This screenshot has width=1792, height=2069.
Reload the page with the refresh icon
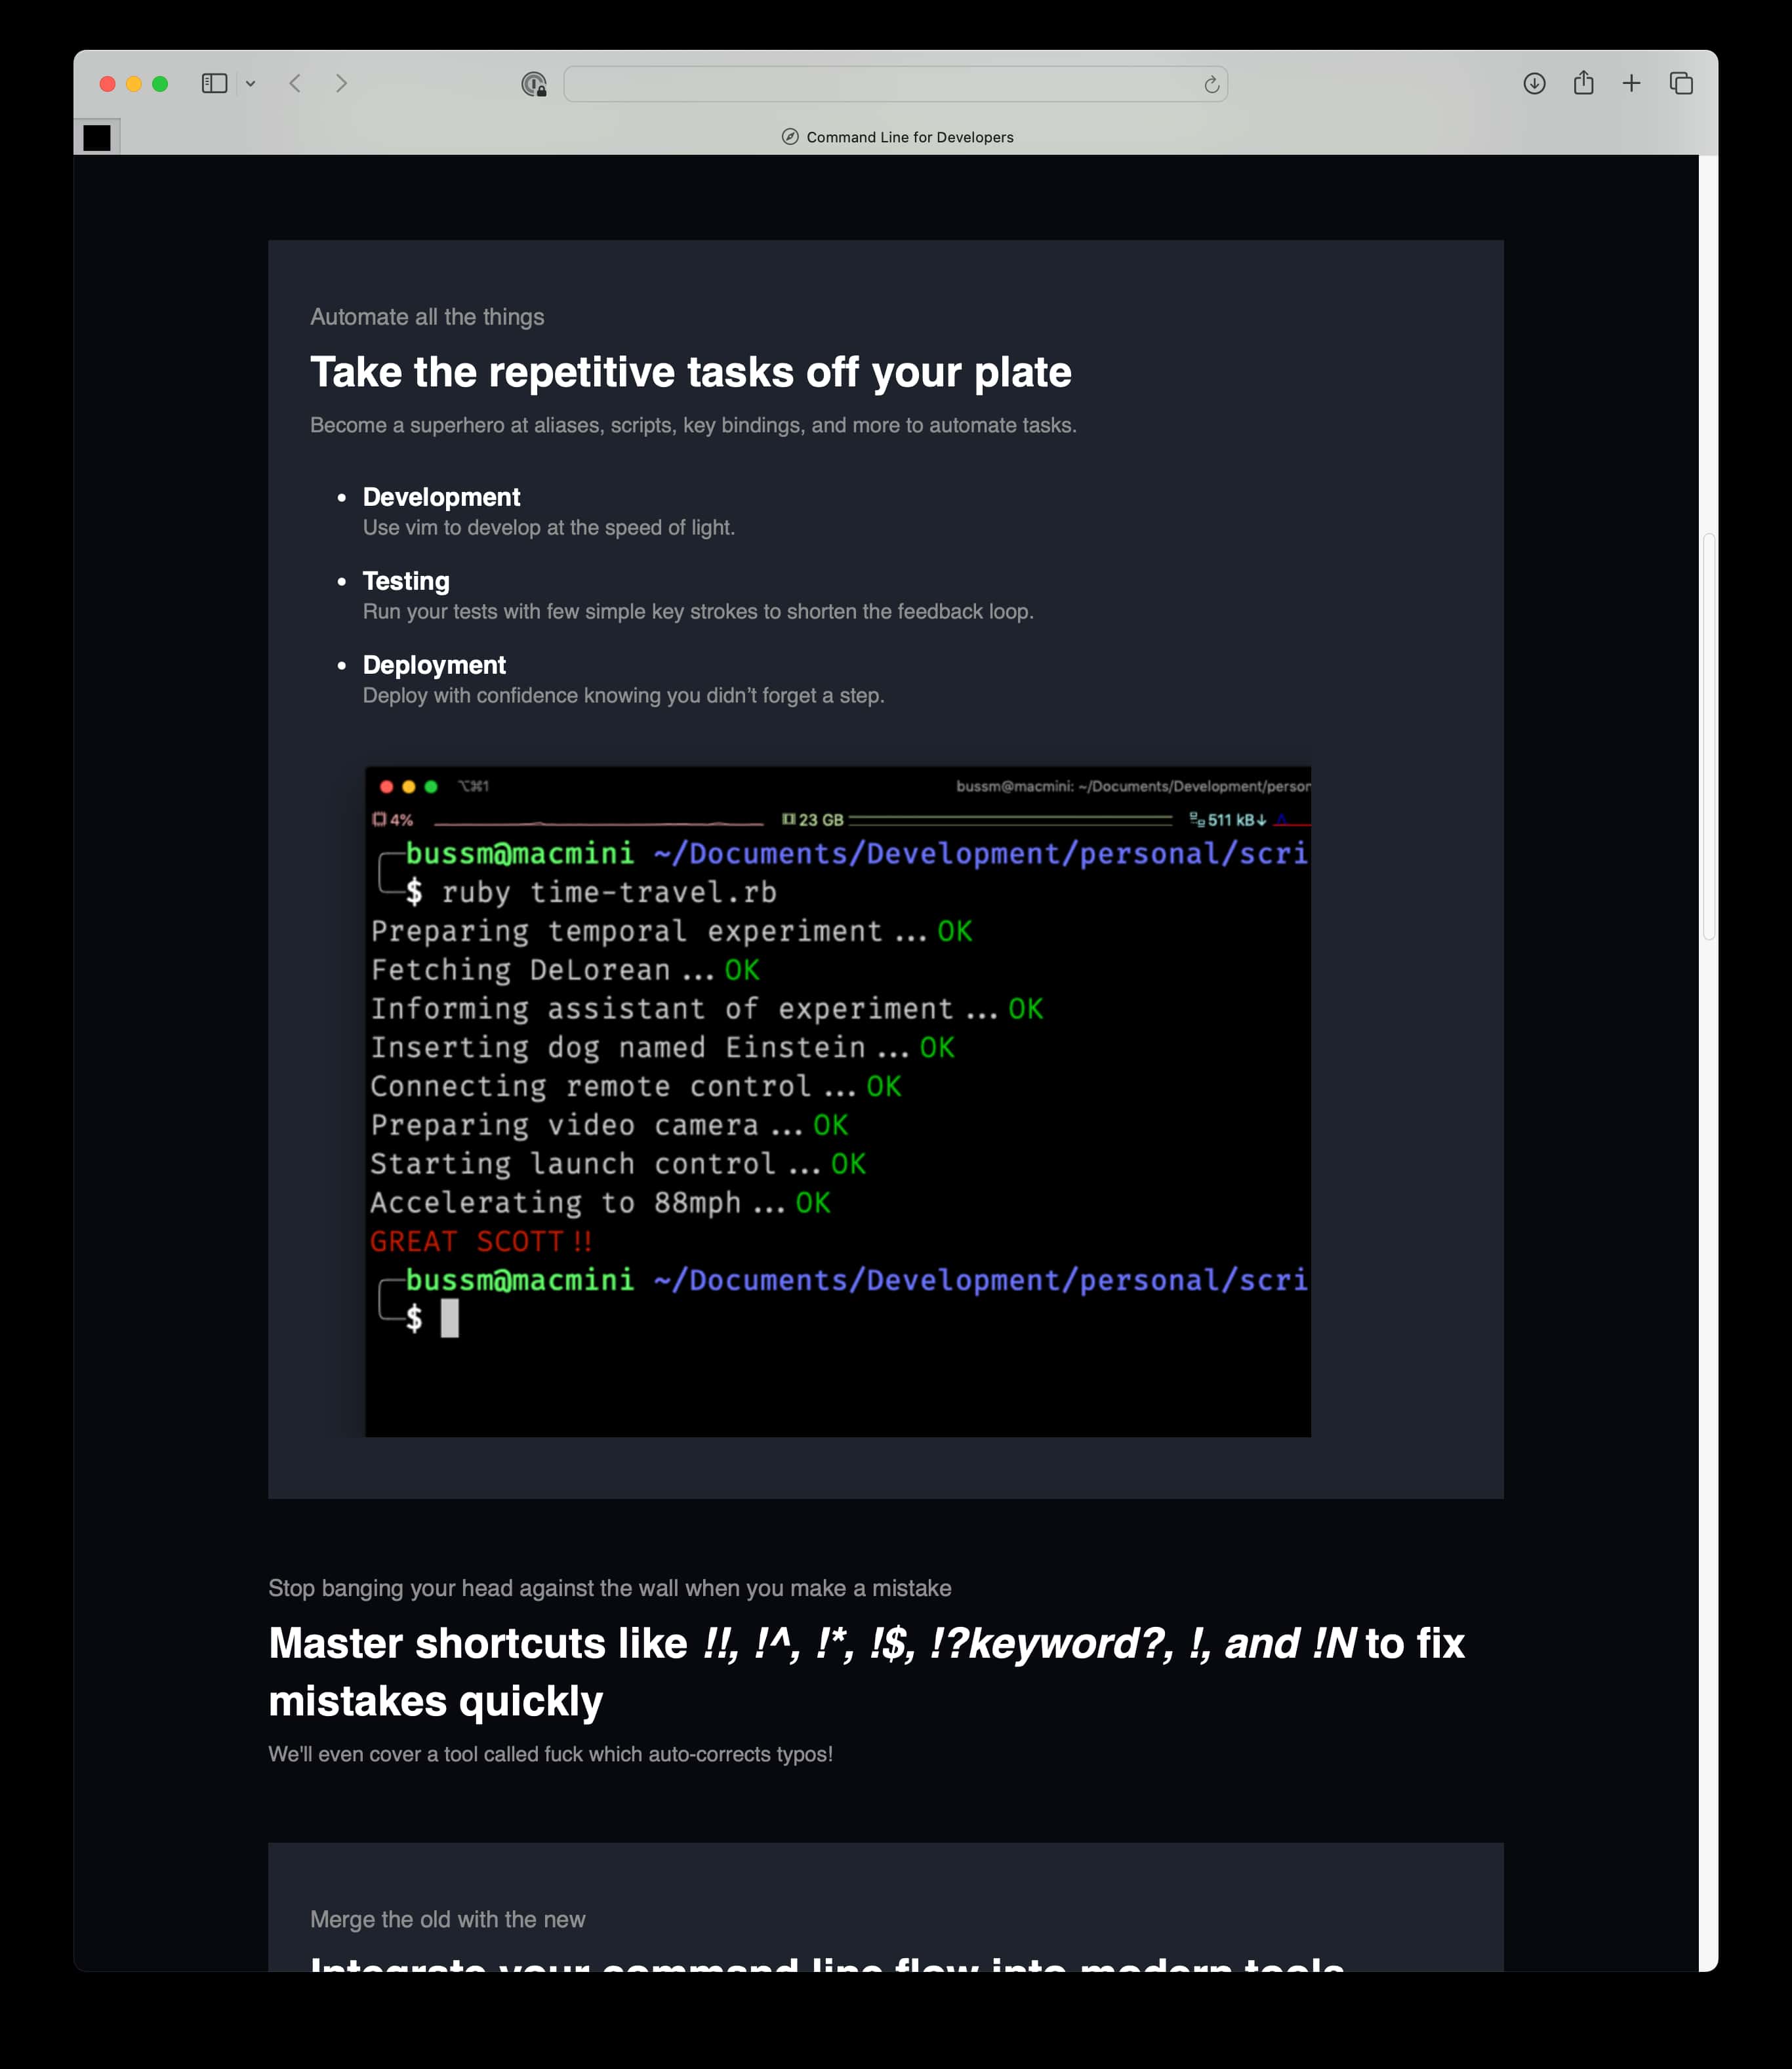1211,84
